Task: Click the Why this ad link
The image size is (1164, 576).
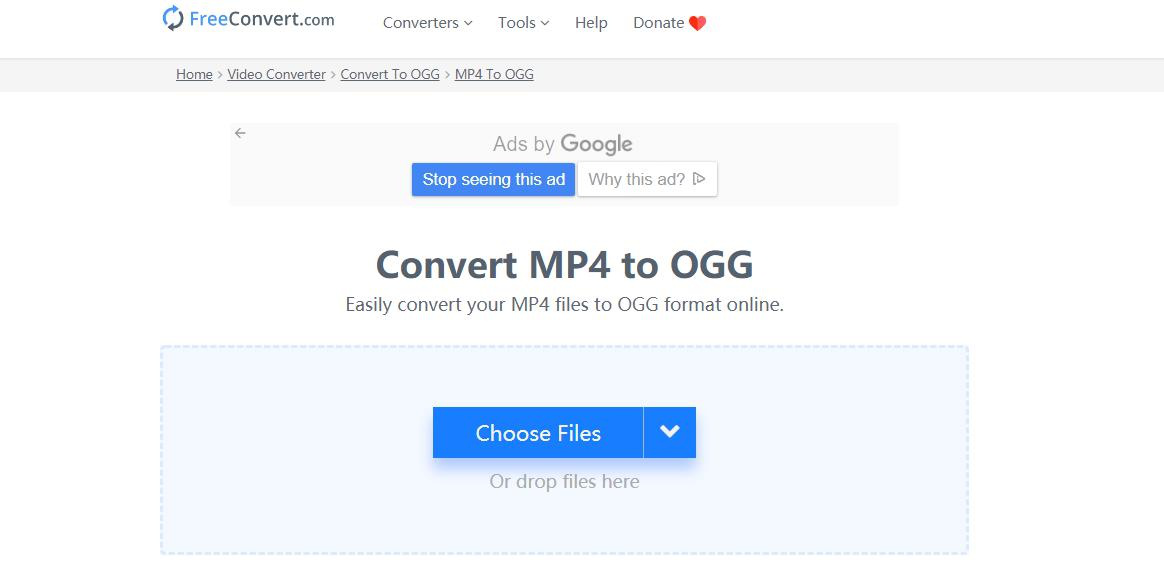Action: tap(638, 179)
